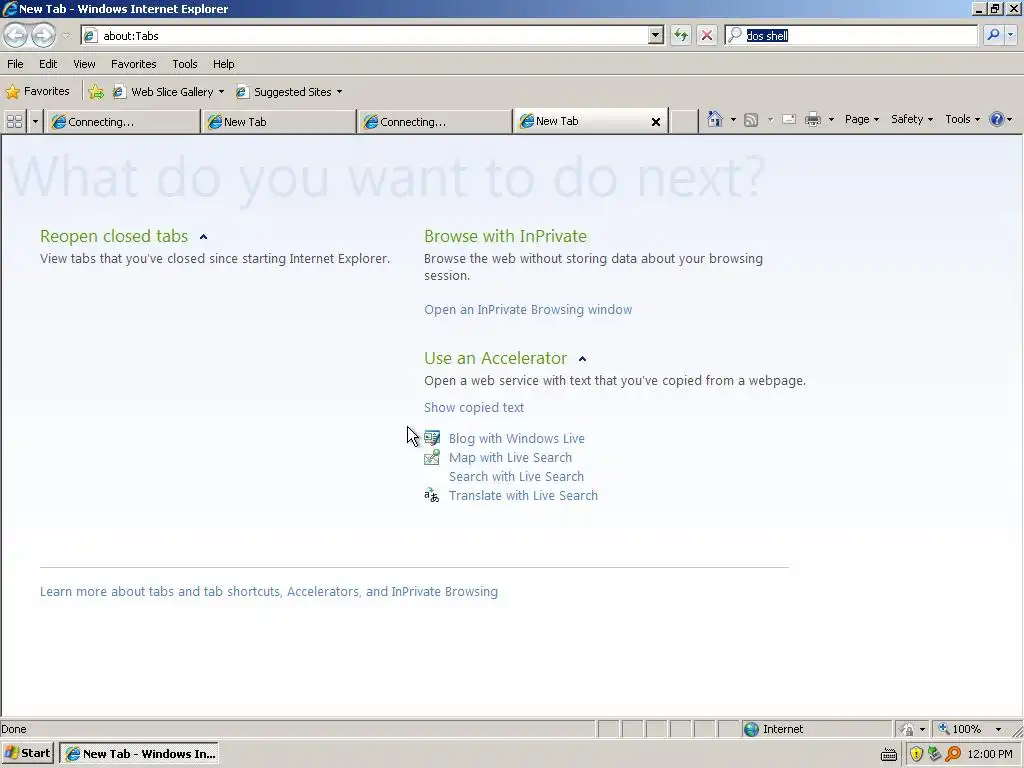Click the Search magnifier button
Viewport: 1024px width, 768px height.
click(993, 35)
